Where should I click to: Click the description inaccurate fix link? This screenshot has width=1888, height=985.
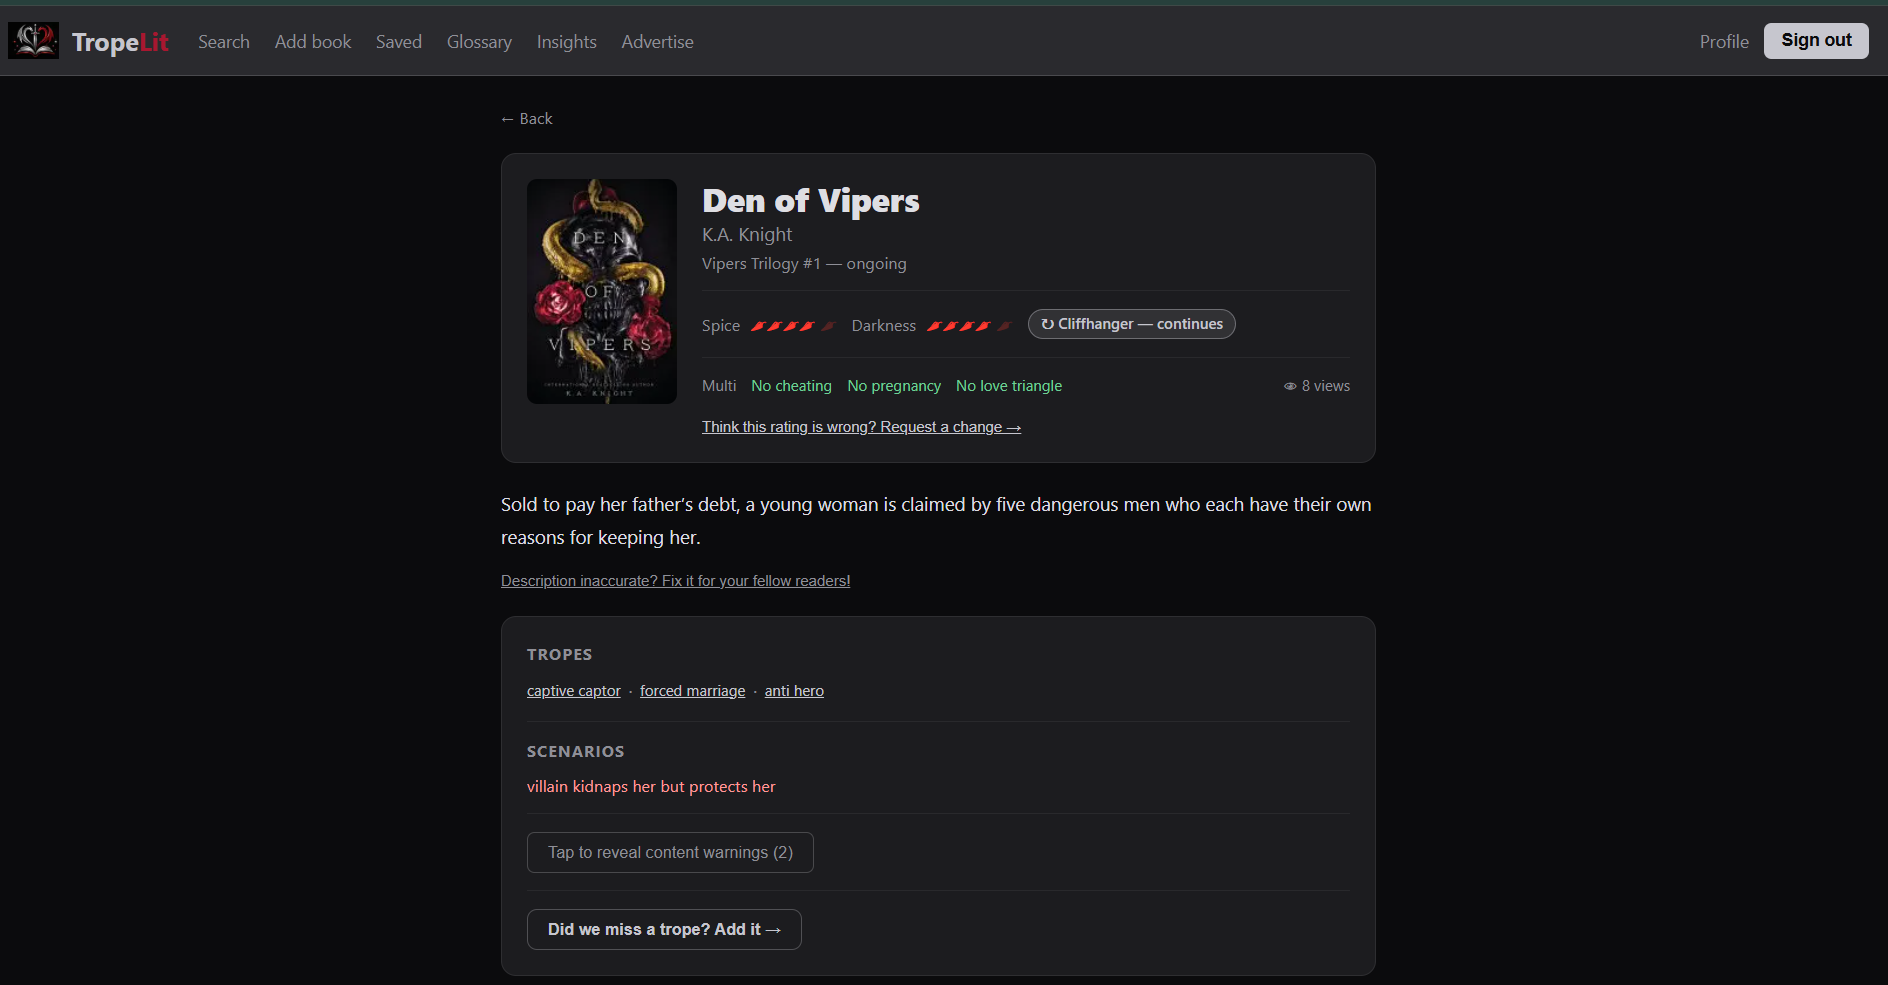point(676,581)
